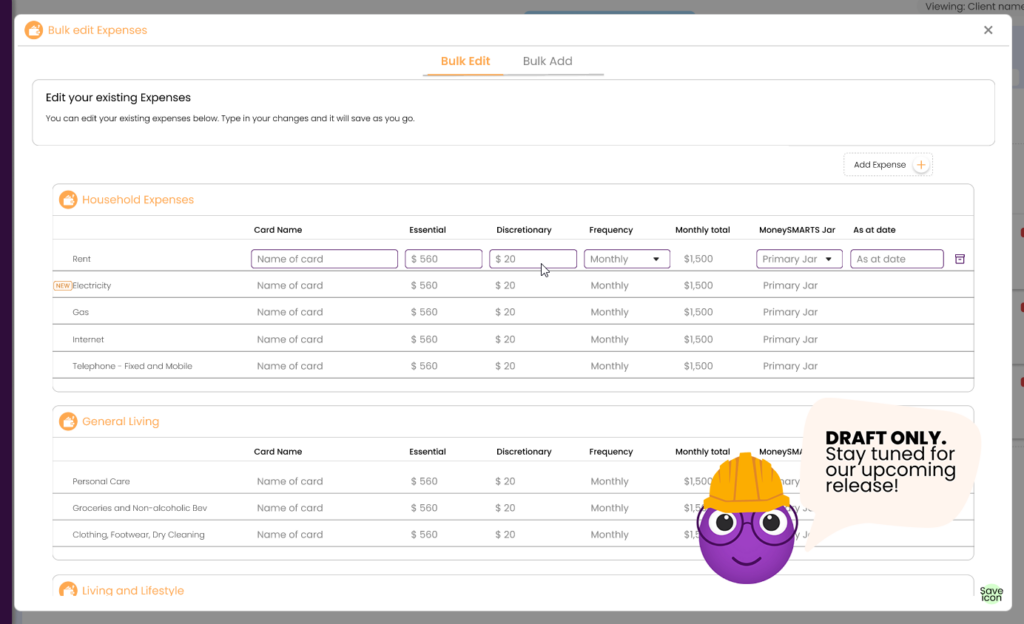Click the As at date input field
Viewport: 1024px width, 624px height.
click(x=896, y=258)
